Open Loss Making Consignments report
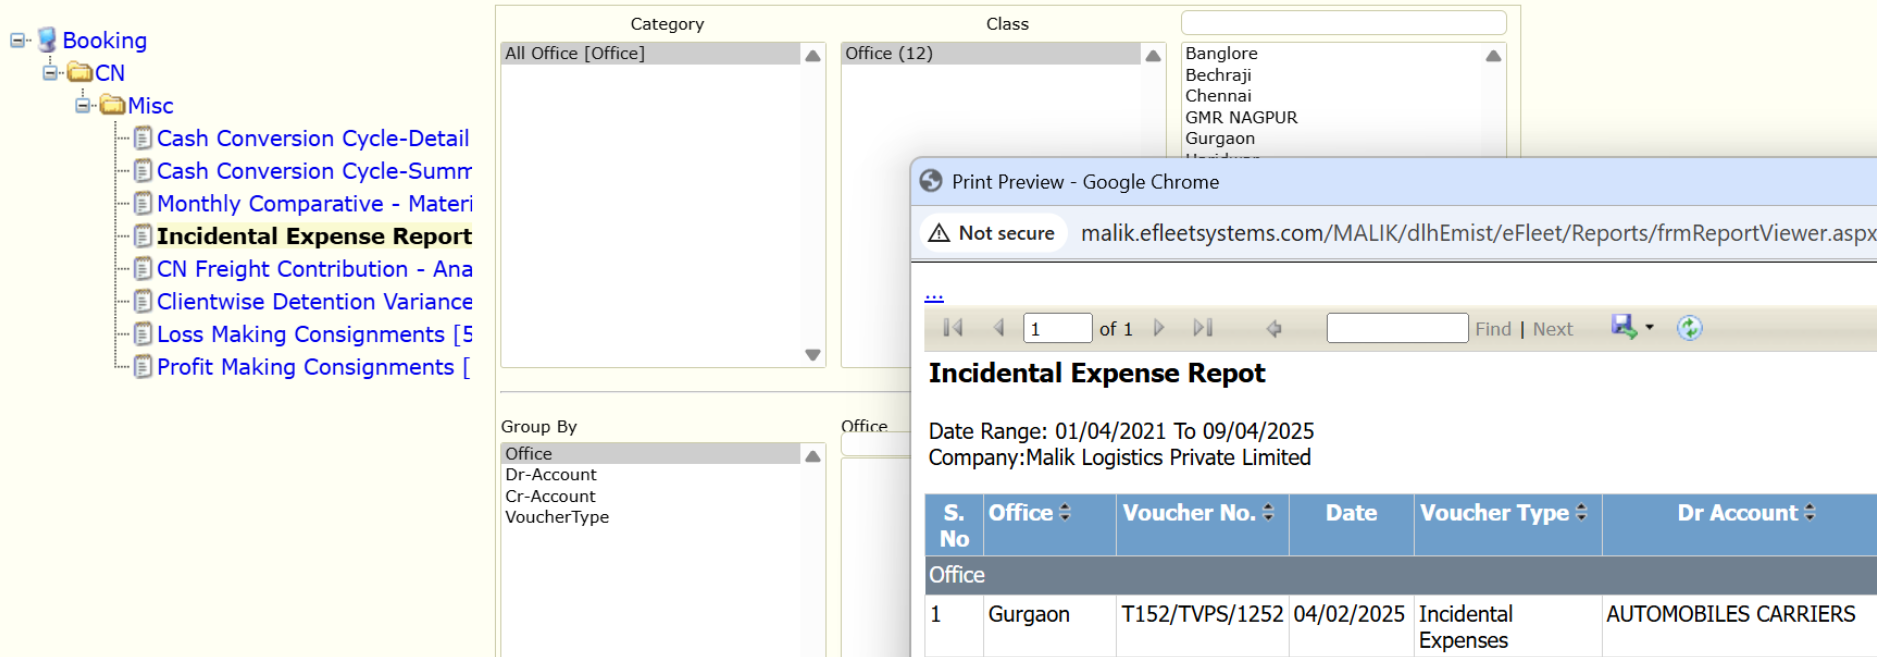This screenshot has width=1877, height=657. point(300,335)
